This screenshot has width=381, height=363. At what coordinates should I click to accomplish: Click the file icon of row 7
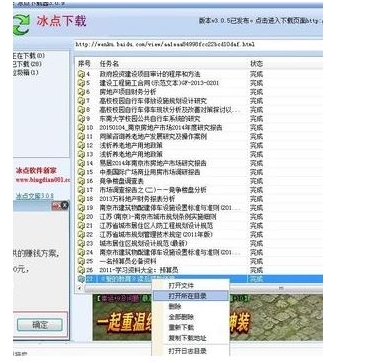pos(81,101)
